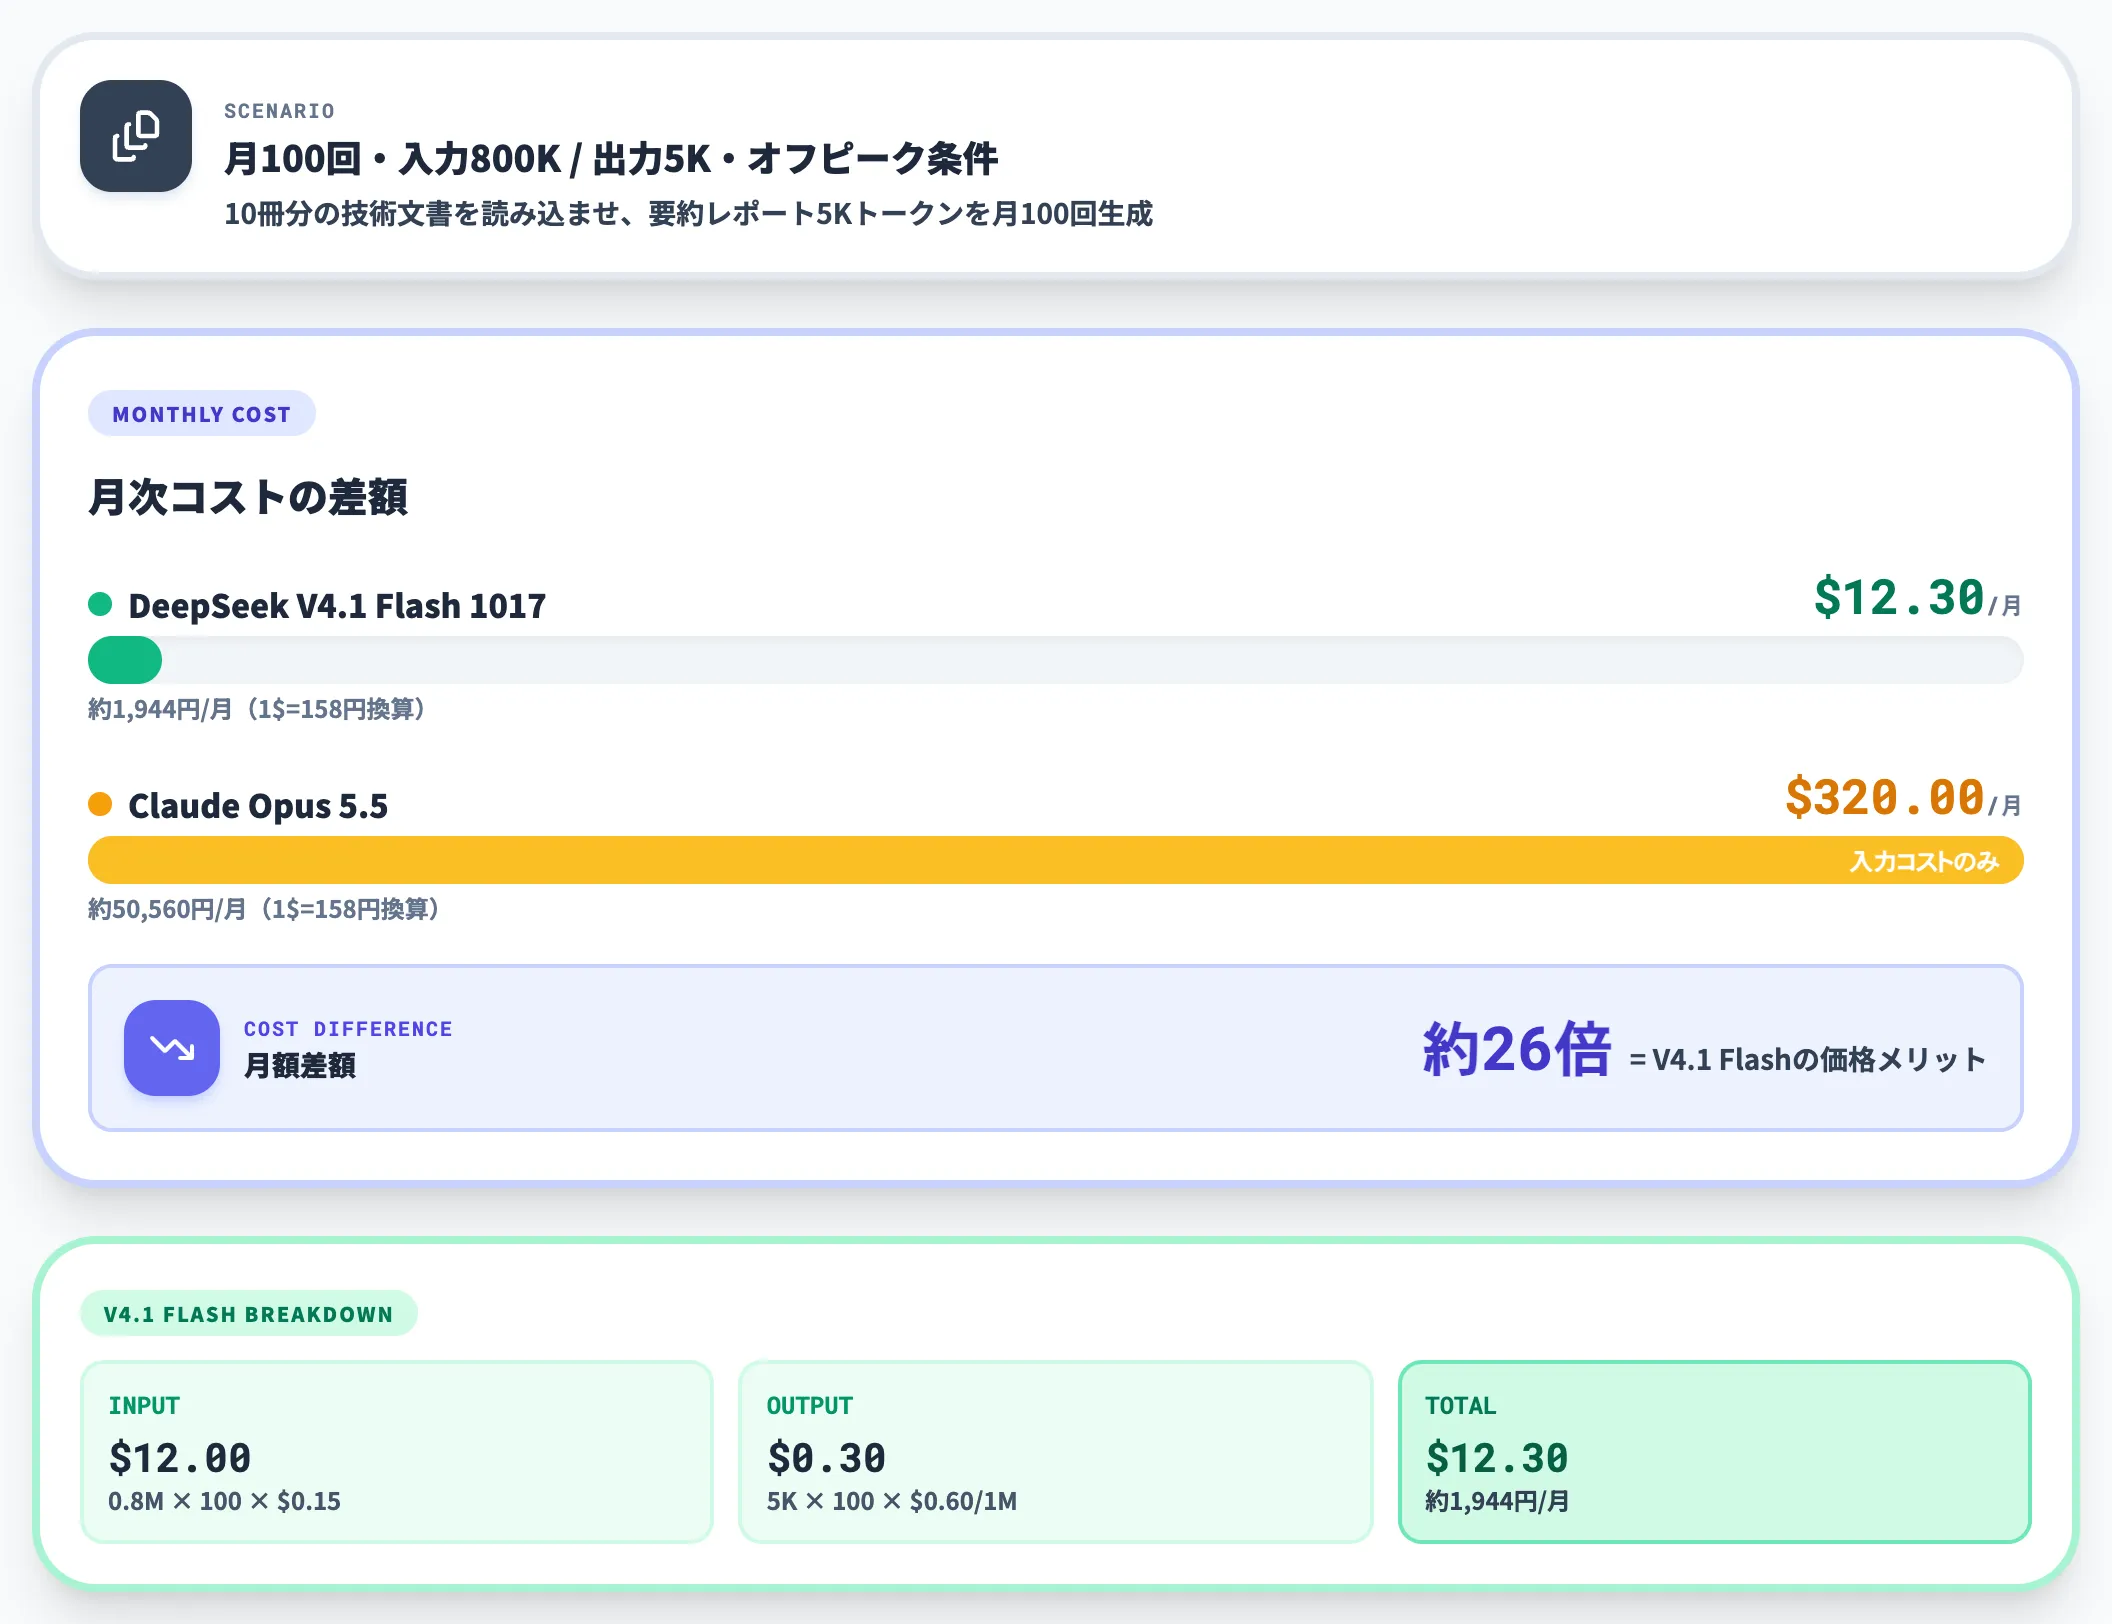Open the OUTPUT $0.30 breakdown card
This screenshot has height=1624, width=2112.
coord(1055,1452)
